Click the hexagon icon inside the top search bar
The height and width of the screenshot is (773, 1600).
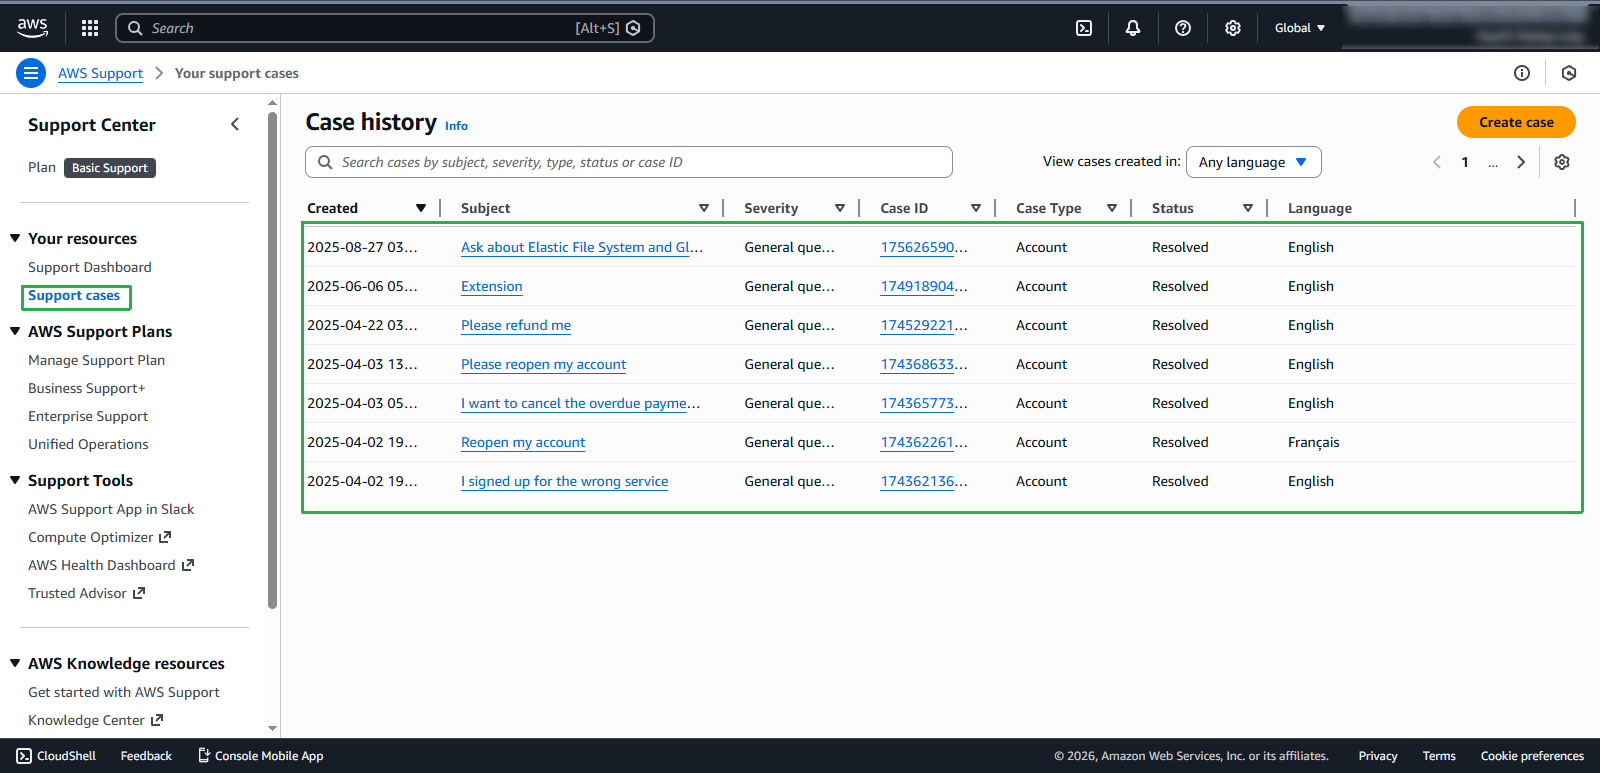click(633, 28)
